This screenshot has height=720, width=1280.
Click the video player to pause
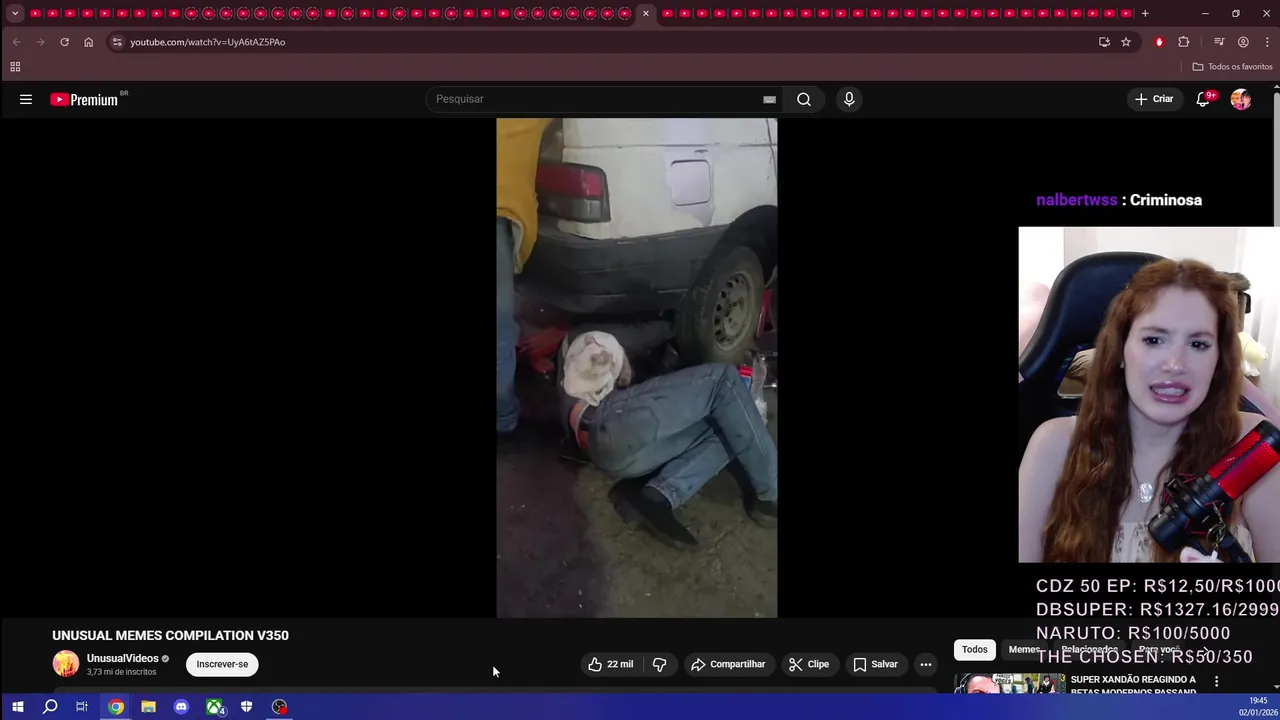coord(637,368)
